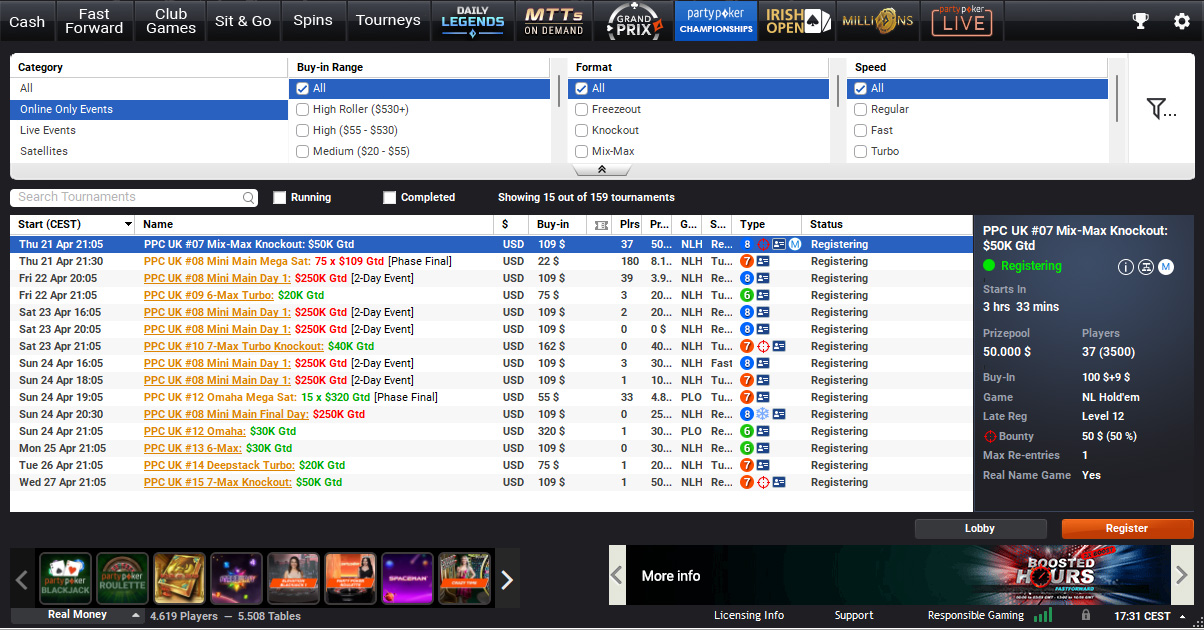Enable the Running checkbox
The image size is (1204, 630).
point(280,198)
